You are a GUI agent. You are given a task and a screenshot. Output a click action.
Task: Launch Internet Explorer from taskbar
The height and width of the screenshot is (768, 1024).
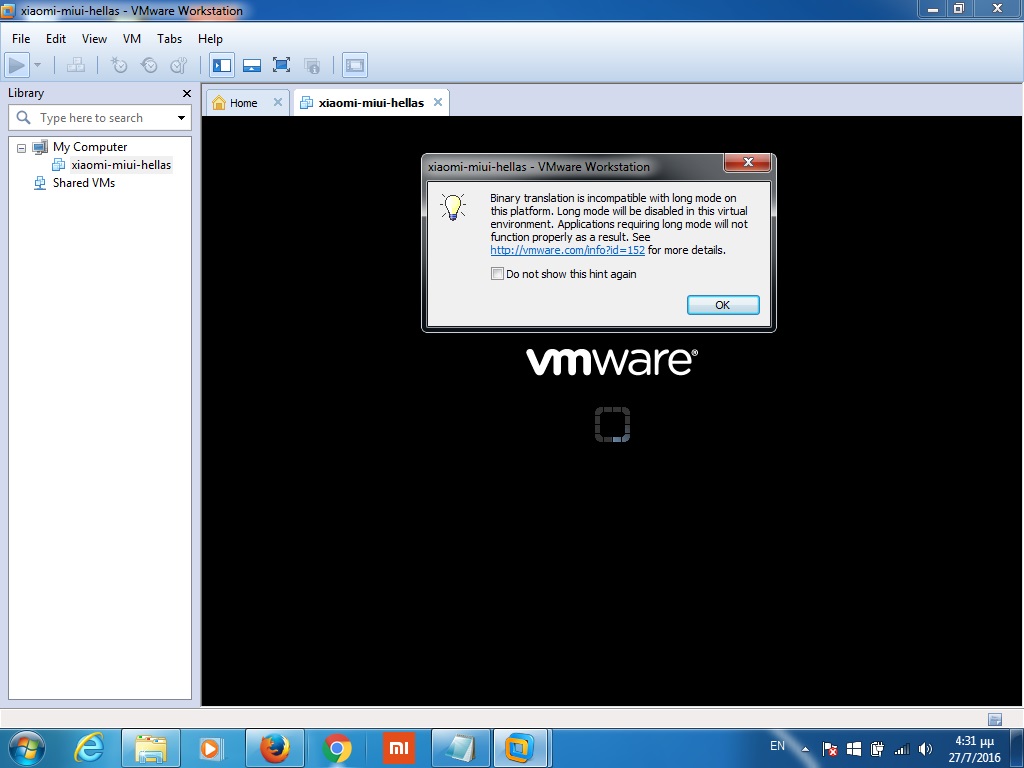coord(89,748)
